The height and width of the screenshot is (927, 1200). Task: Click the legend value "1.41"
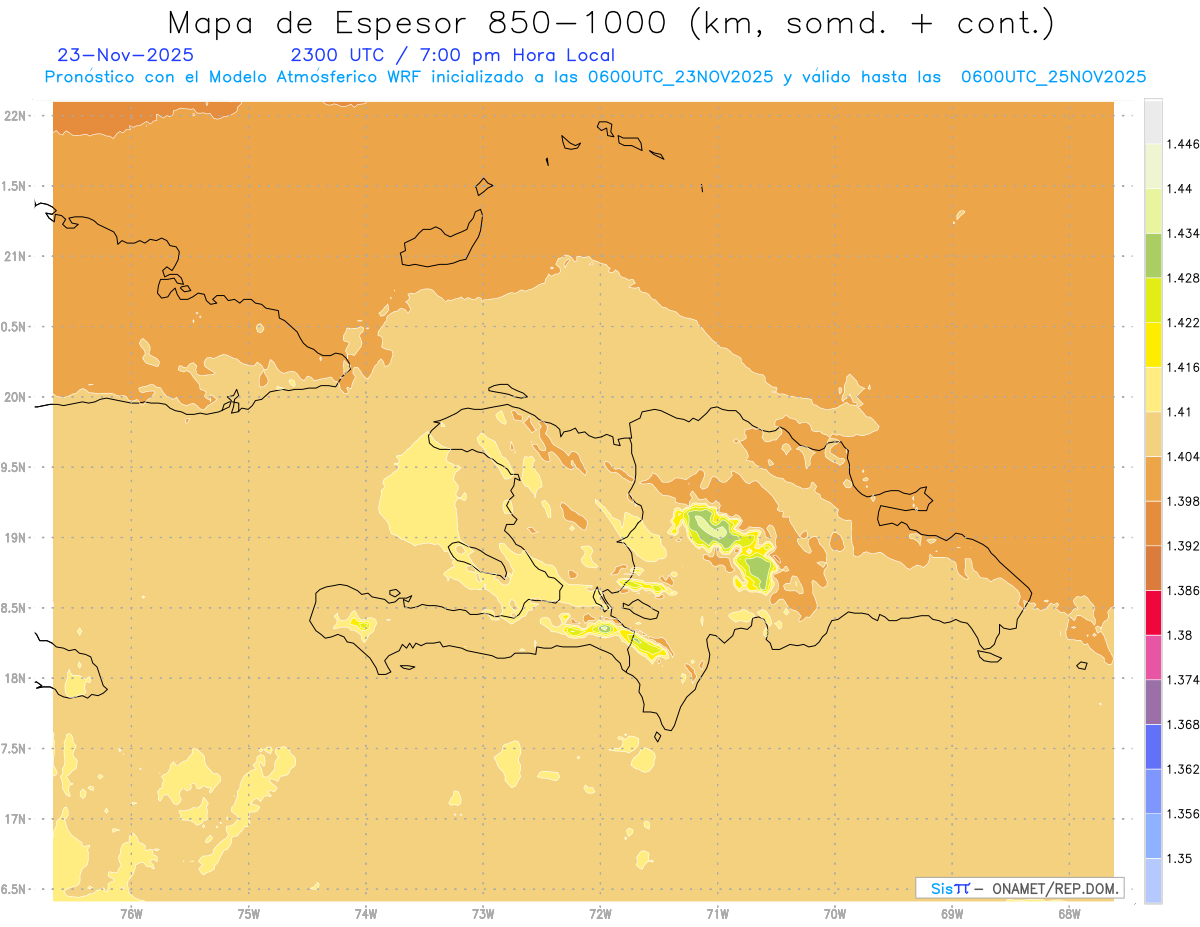point(1181,412)
